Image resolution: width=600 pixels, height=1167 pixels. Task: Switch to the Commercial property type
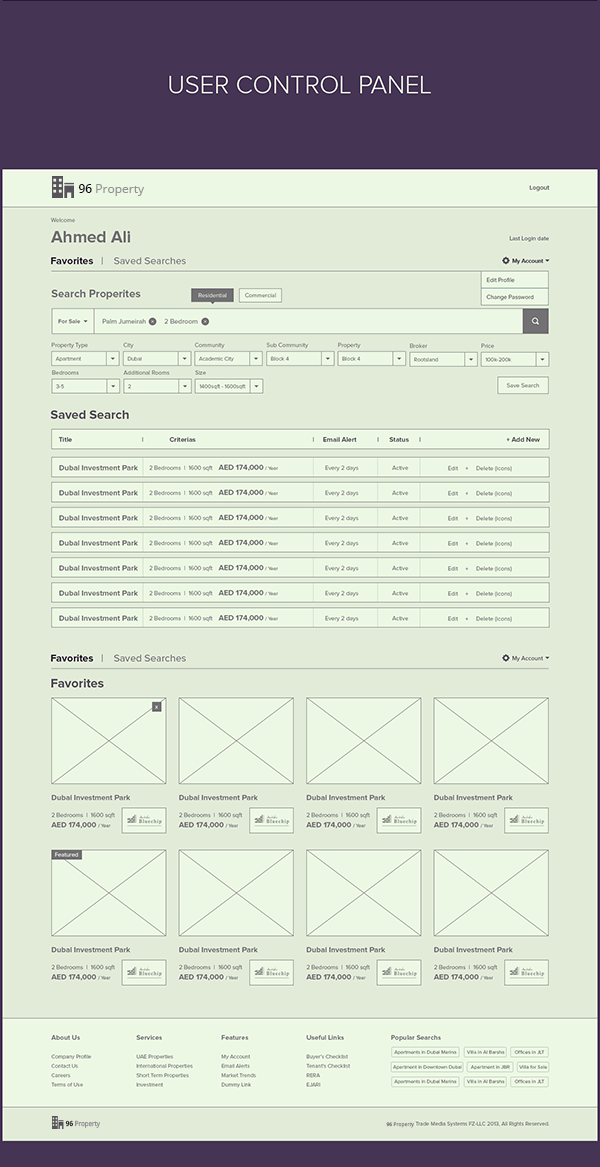pyautogui.click(x=260, y=295)
